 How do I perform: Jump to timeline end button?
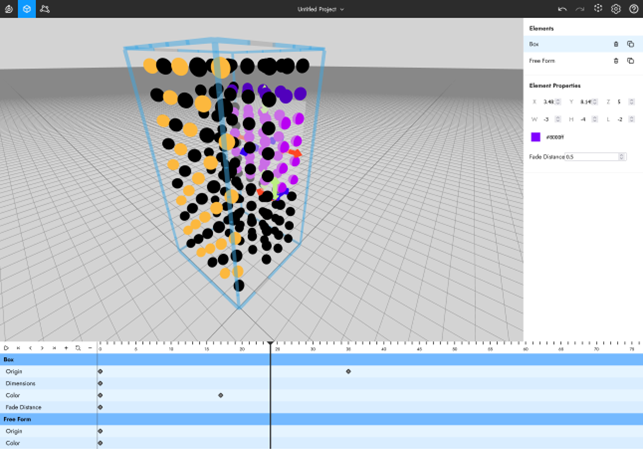tap(54, 348)
